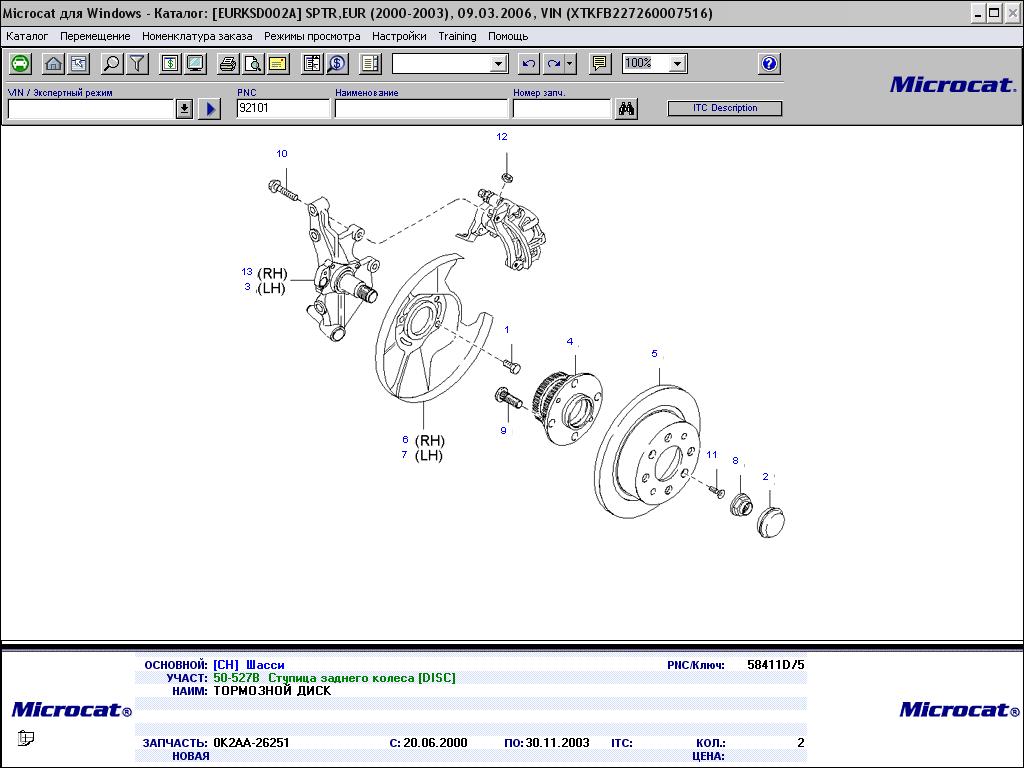The height and width of the screenshot is (768, 1024).
Task: Open the Каталог menu
Action: coord(27,36)
